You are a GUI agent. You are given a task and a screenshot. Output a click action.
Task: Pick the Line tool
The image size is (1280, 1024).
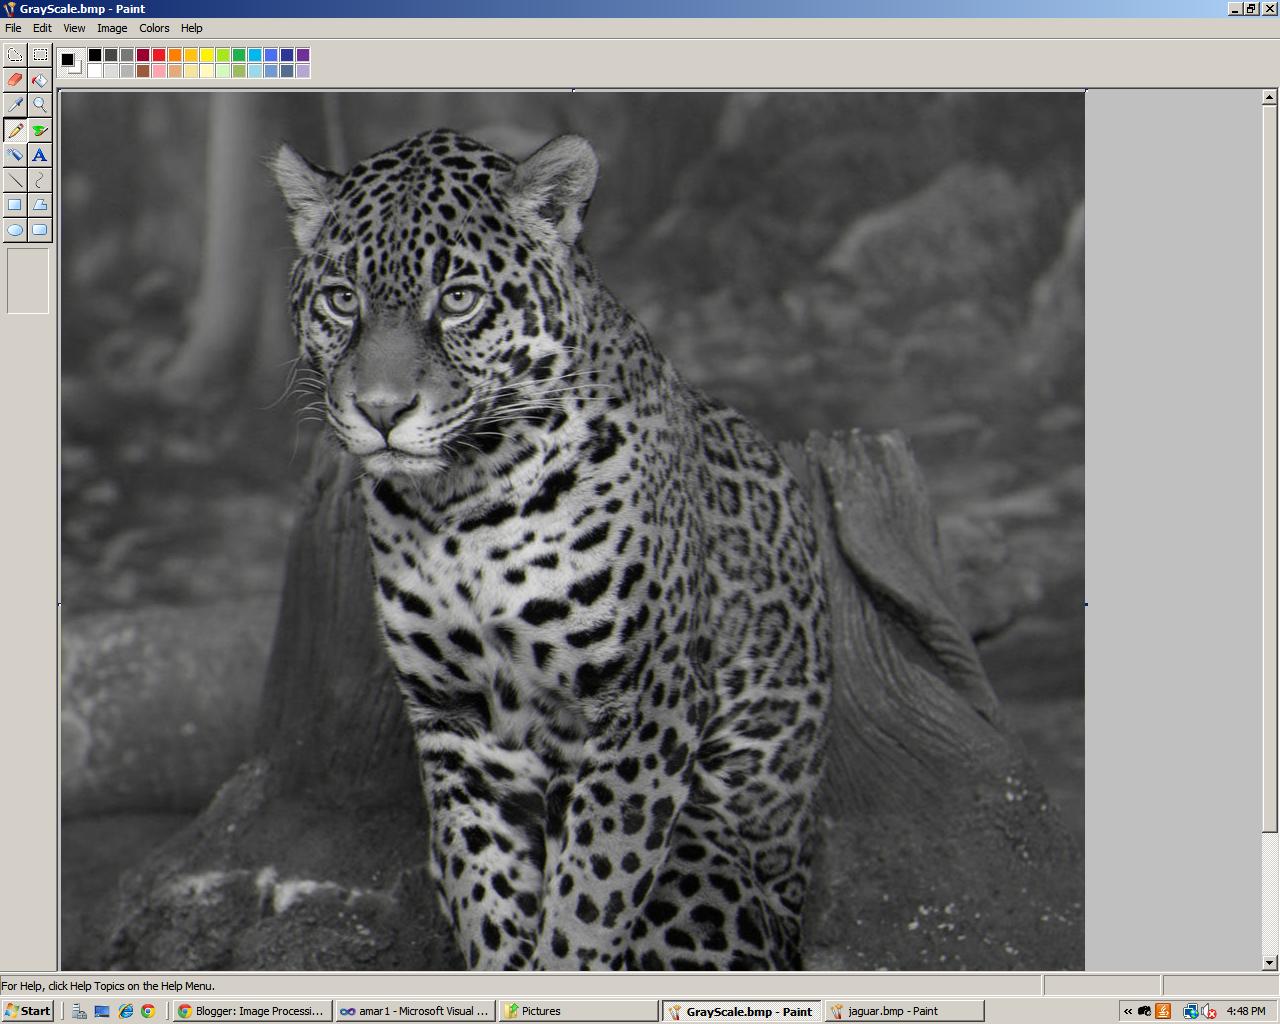click(15, 179)
